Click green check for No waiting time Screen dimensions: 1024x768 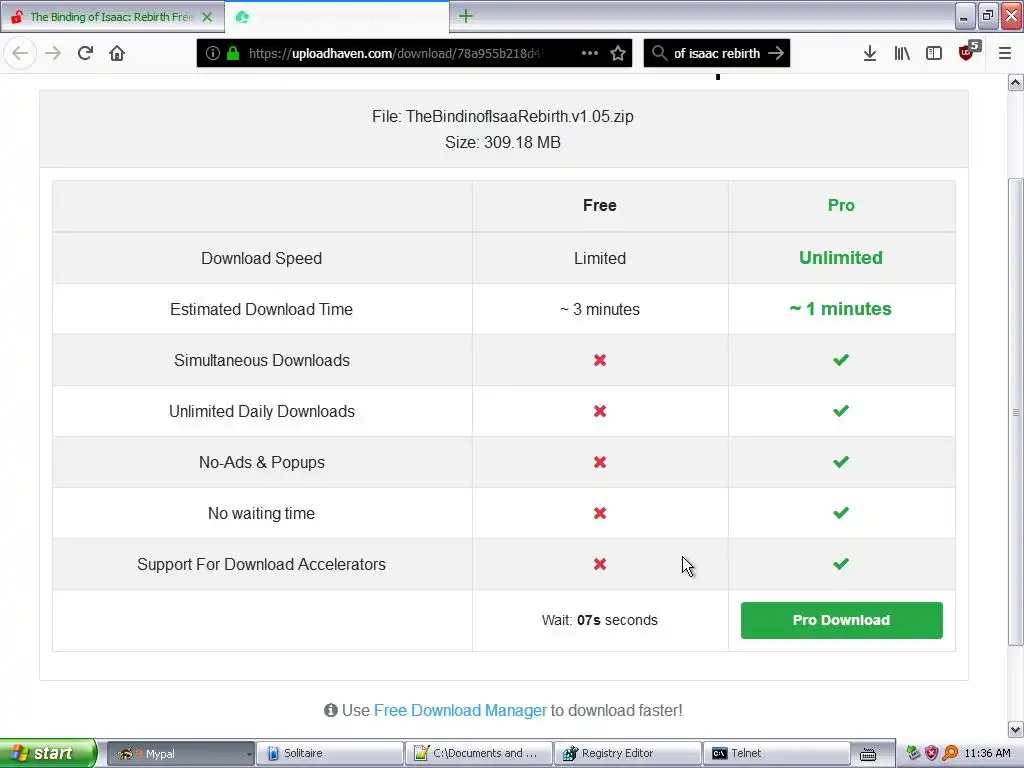[x=840, y=513]
